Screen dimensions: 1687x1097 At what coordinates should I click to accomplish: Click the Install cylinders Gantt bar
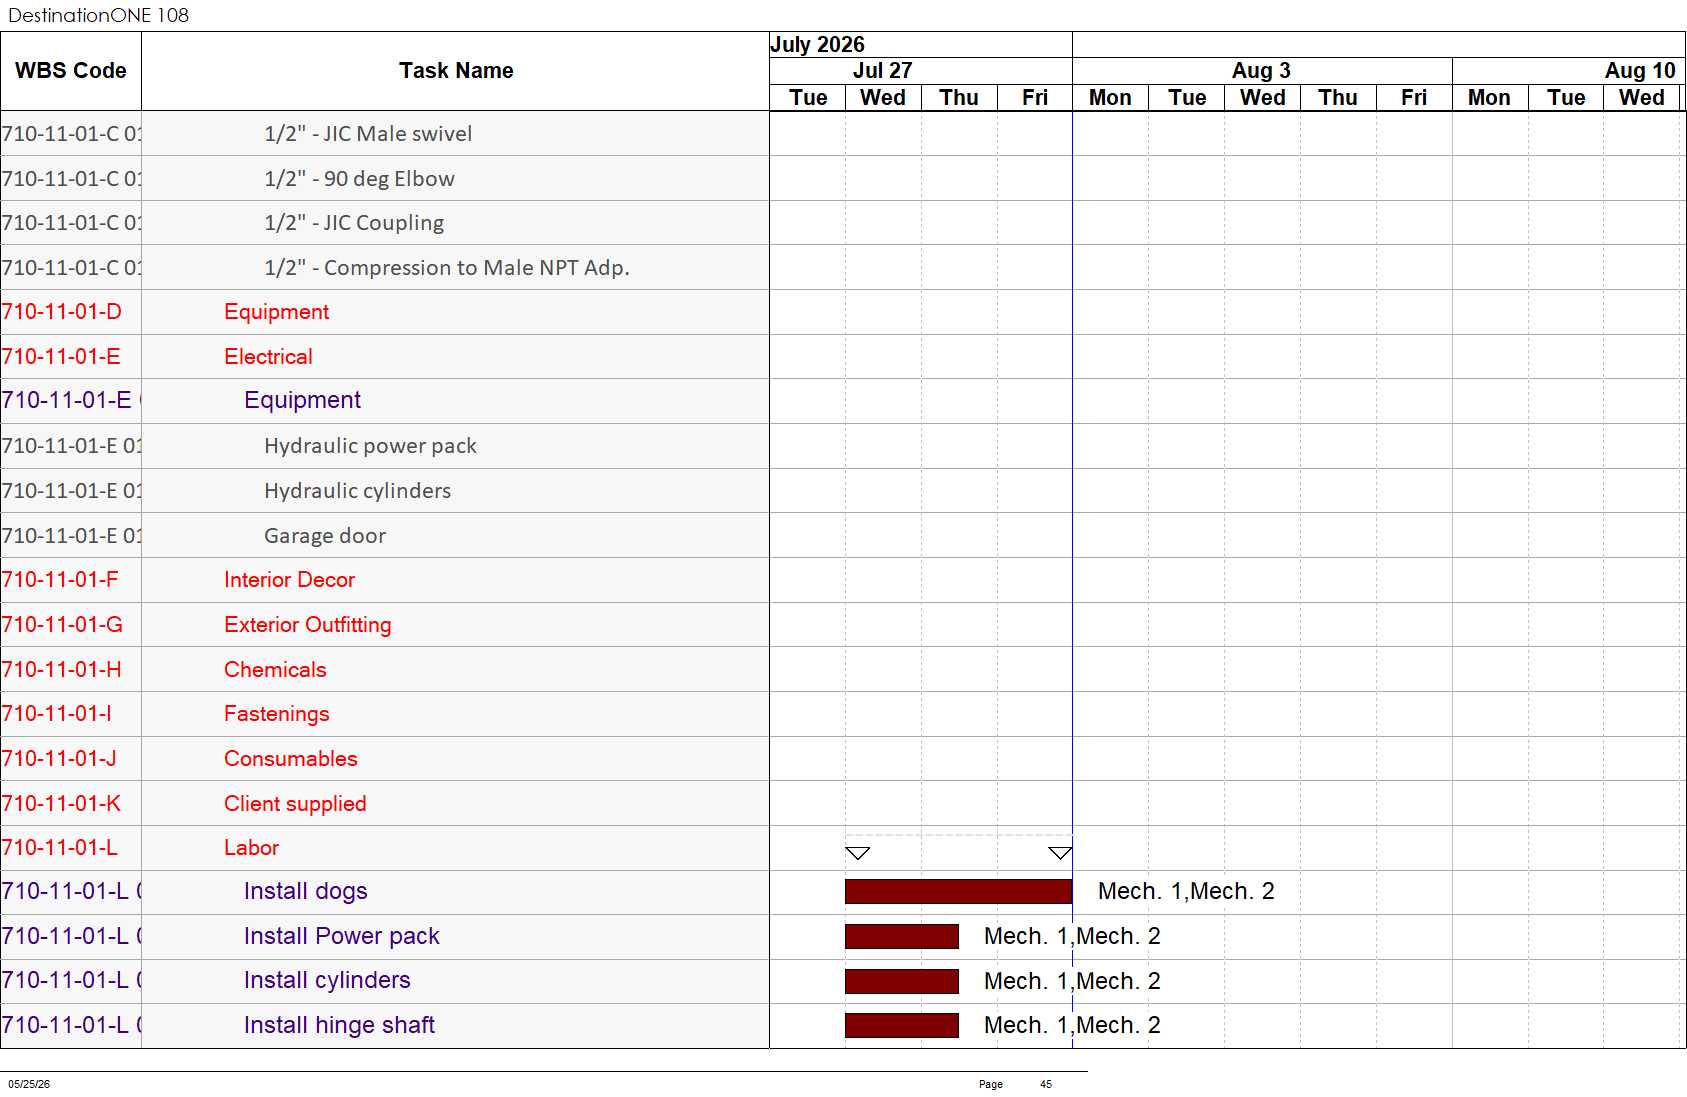tap(901, 981)
